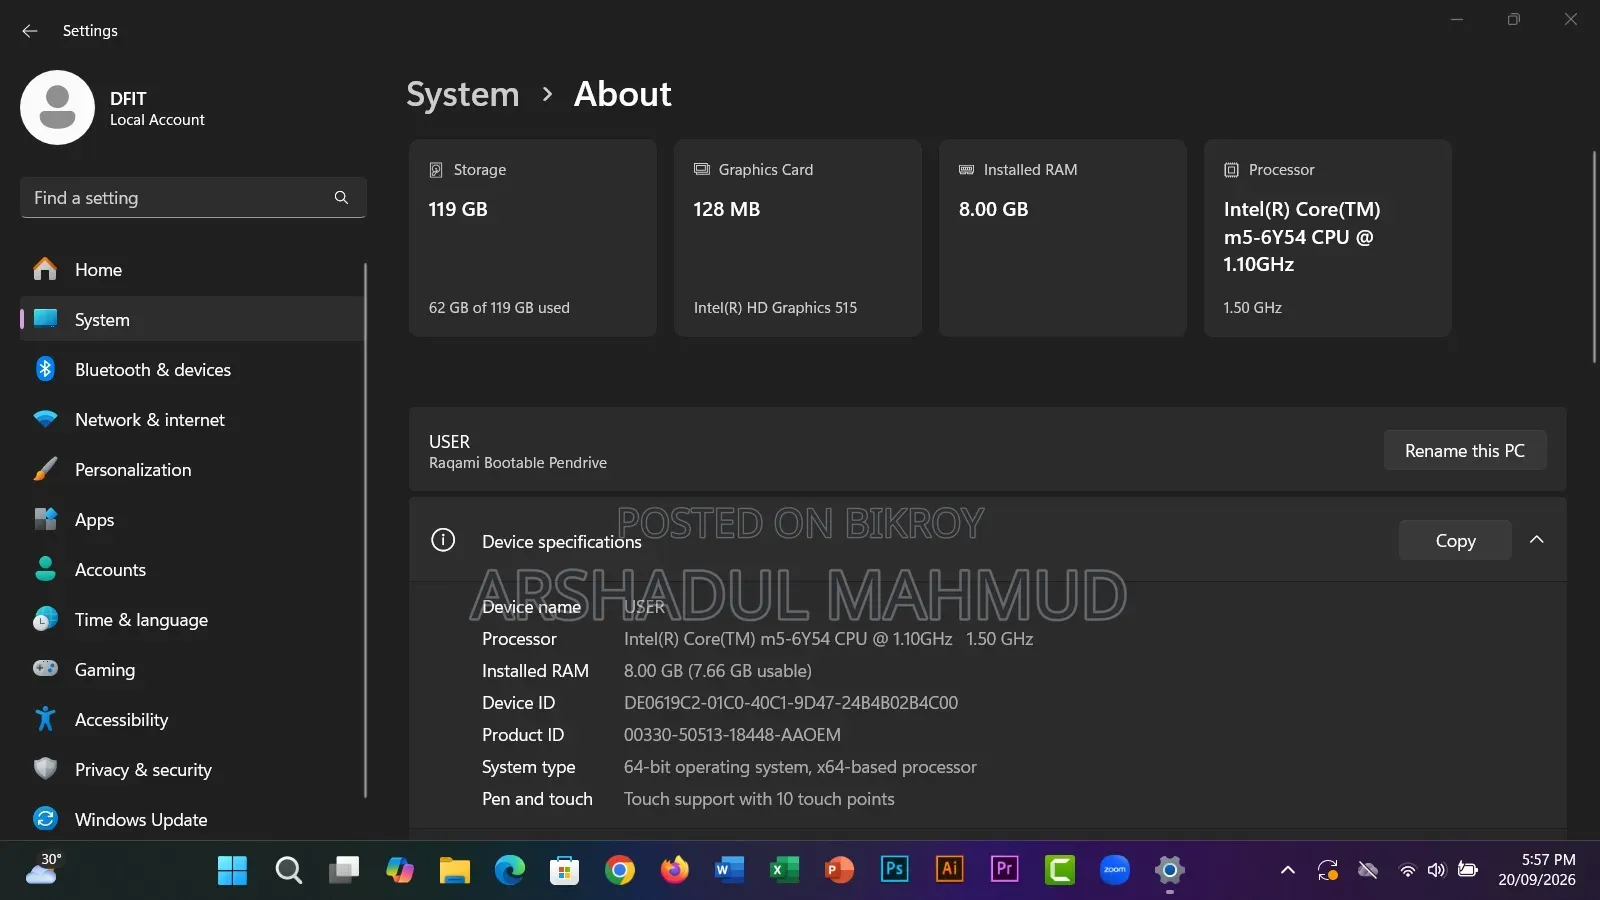Select the Product ID value 00330-50513-18448-AAOEM
The image size is (1600, 900).
[732, 735]
